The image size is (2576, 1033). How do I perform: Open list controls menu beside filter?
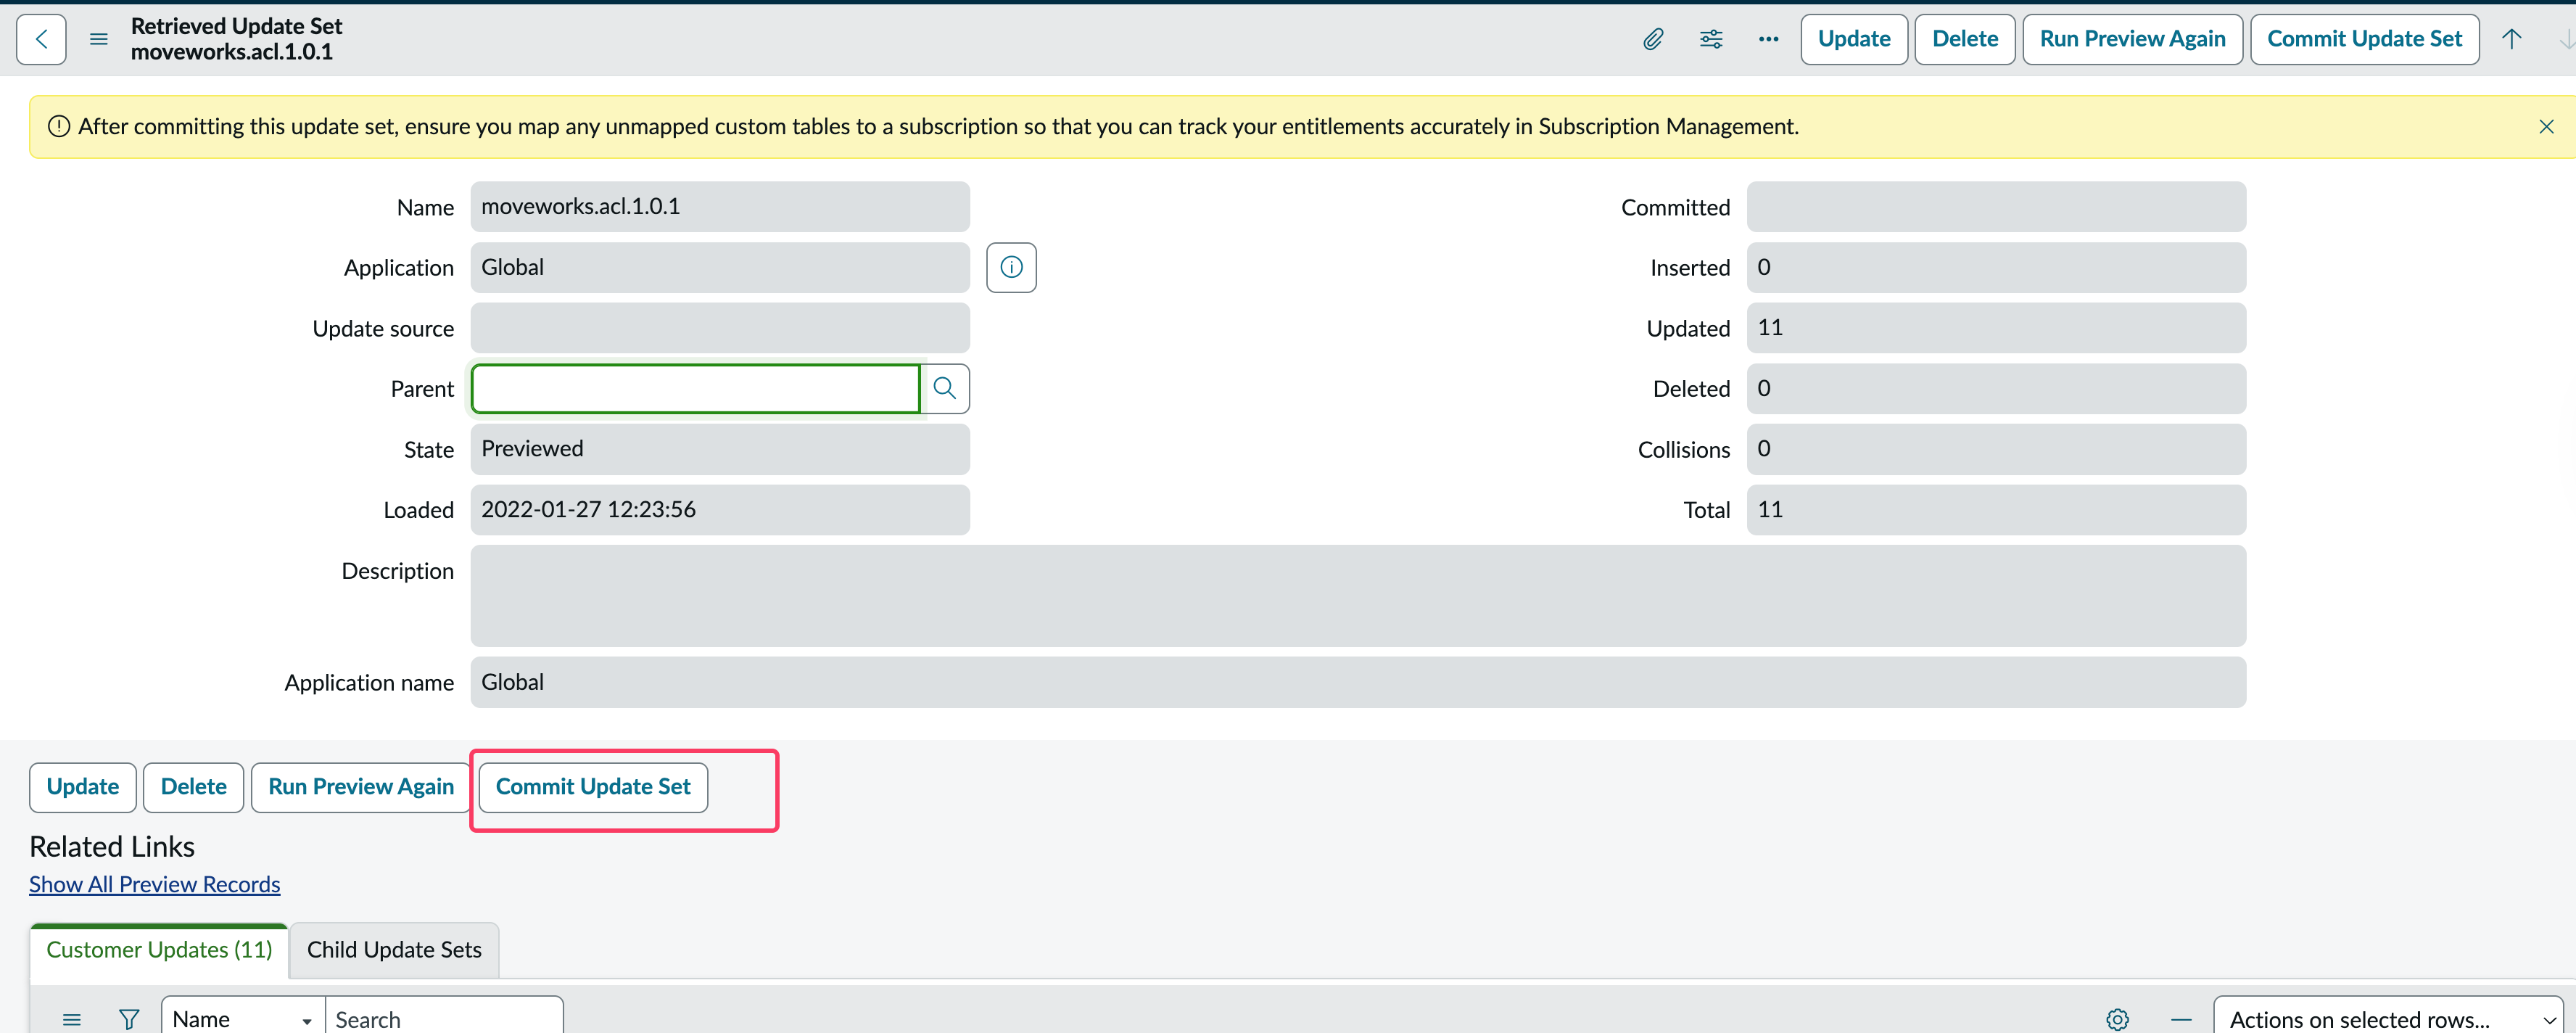tap(71, 1019)
